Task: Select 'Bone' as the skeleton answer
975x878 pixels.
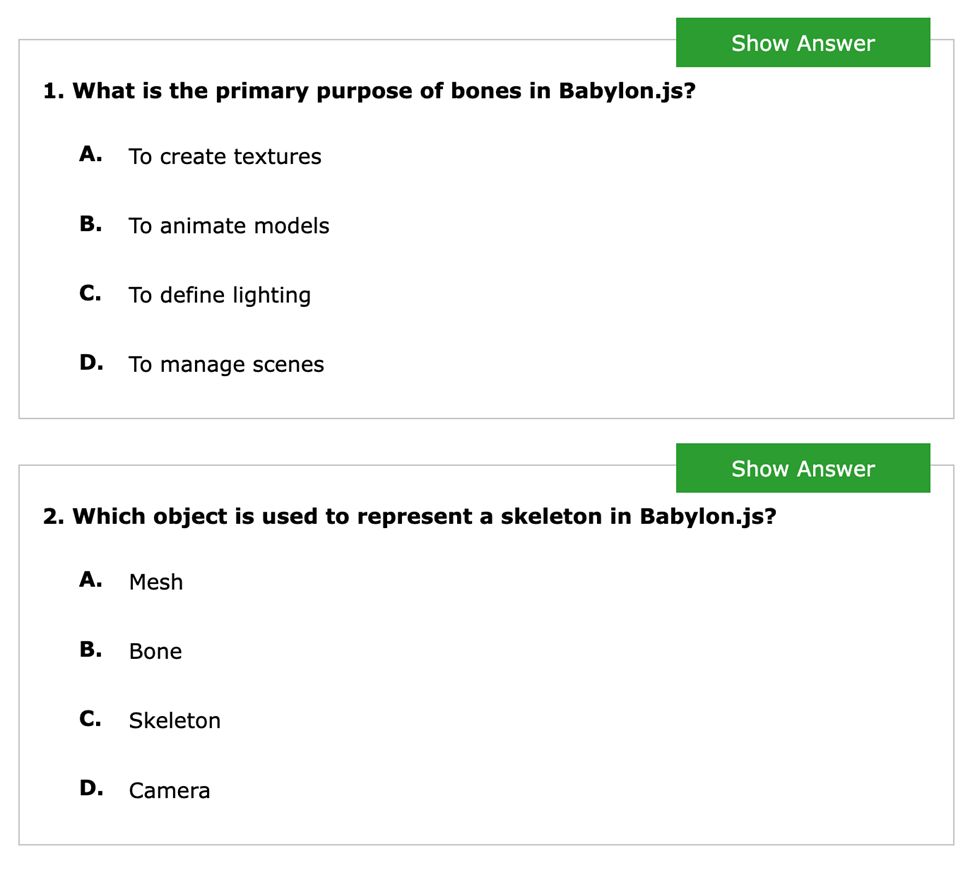Action: (155, 651)
